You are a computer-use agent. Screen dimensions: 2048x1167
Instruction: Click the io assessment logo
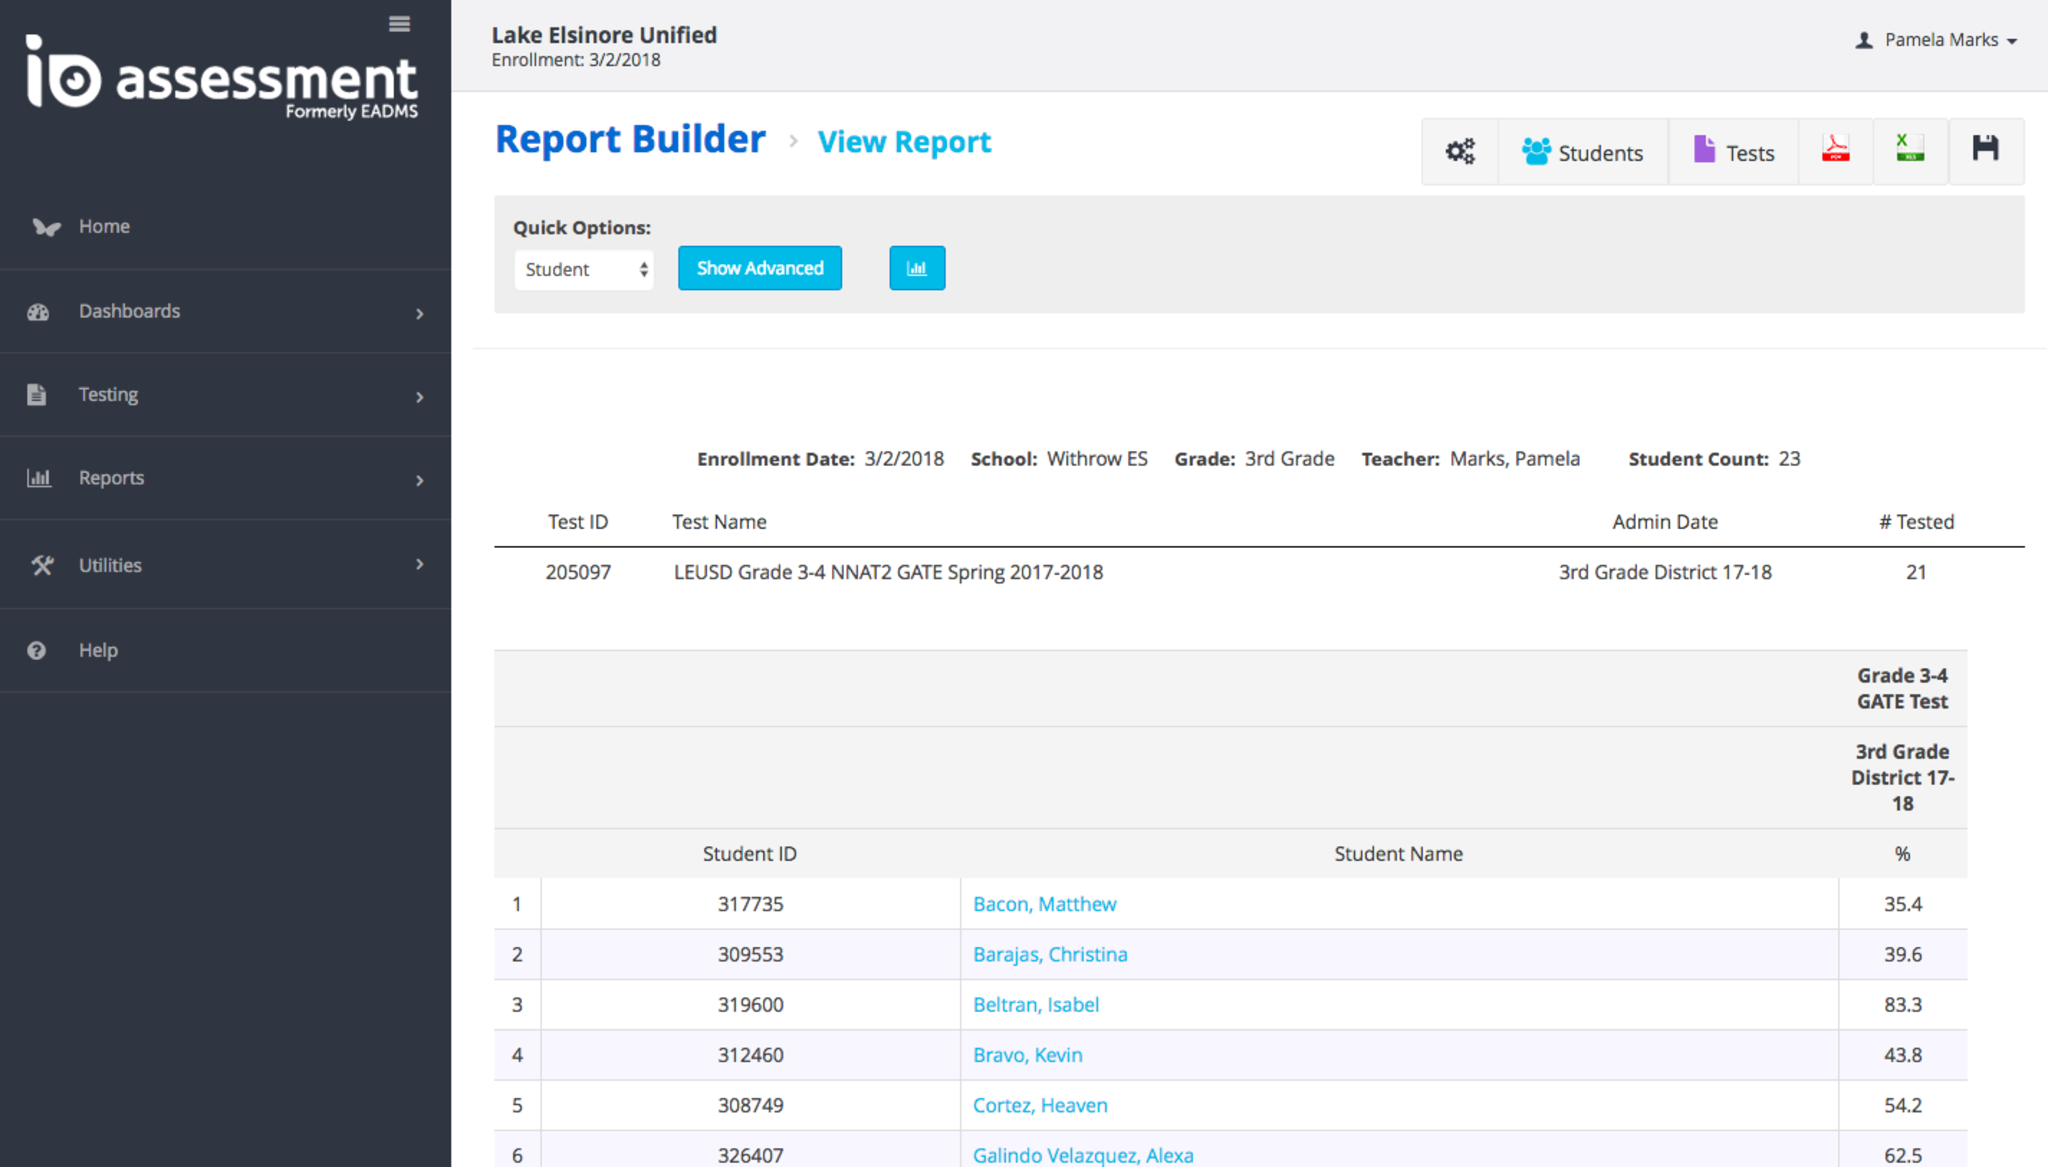tap(222, 78)
